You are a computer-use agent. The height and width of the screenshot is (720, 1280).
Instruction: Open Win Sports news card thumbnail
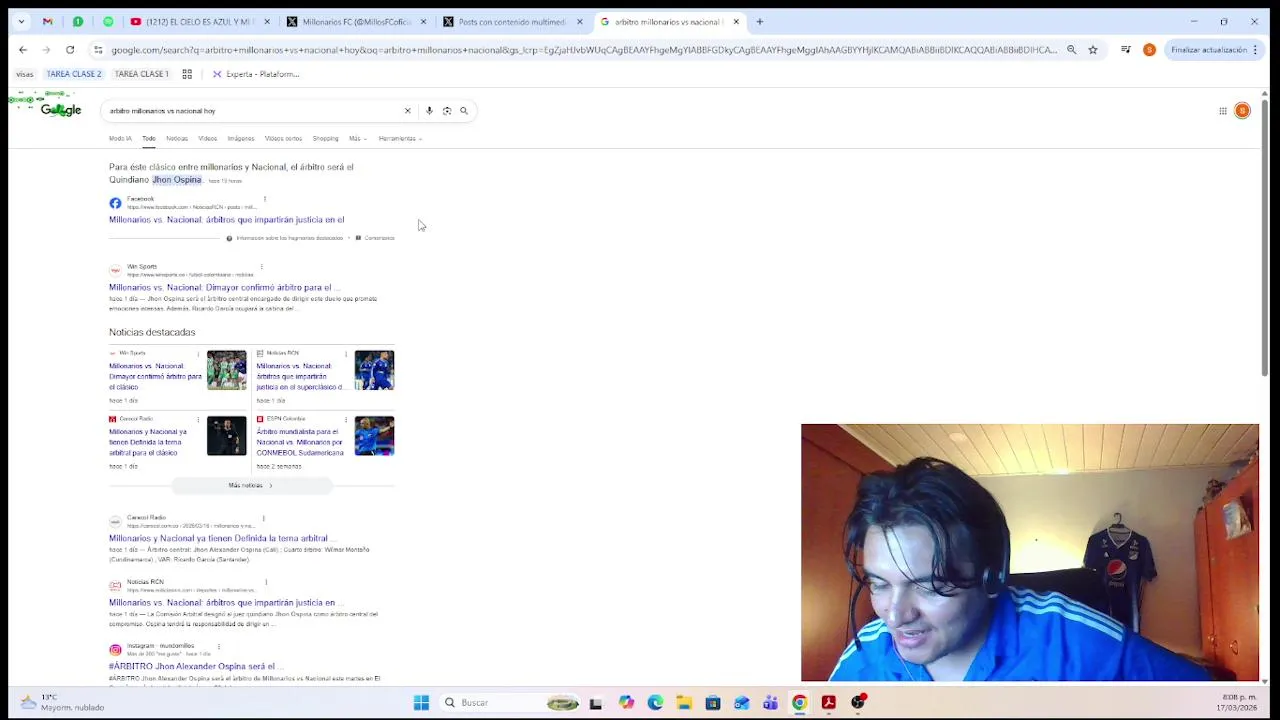tap(226, 370)
